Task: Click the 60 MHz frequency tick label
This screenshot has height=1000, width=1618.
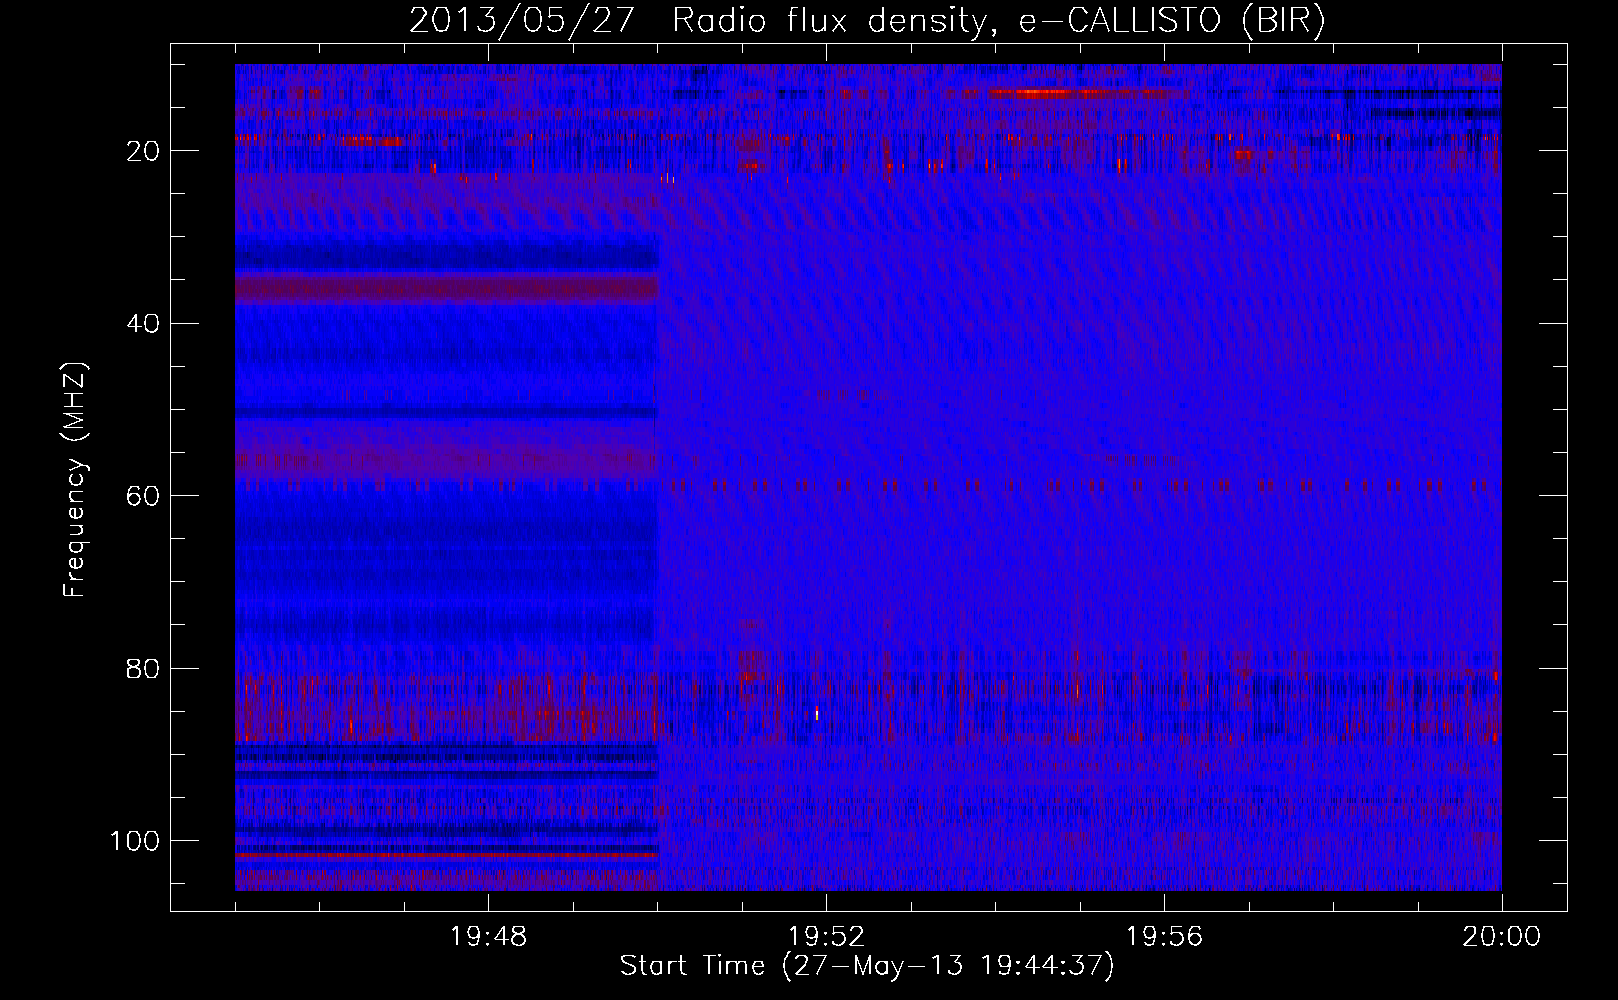Action: coord(143,496)
